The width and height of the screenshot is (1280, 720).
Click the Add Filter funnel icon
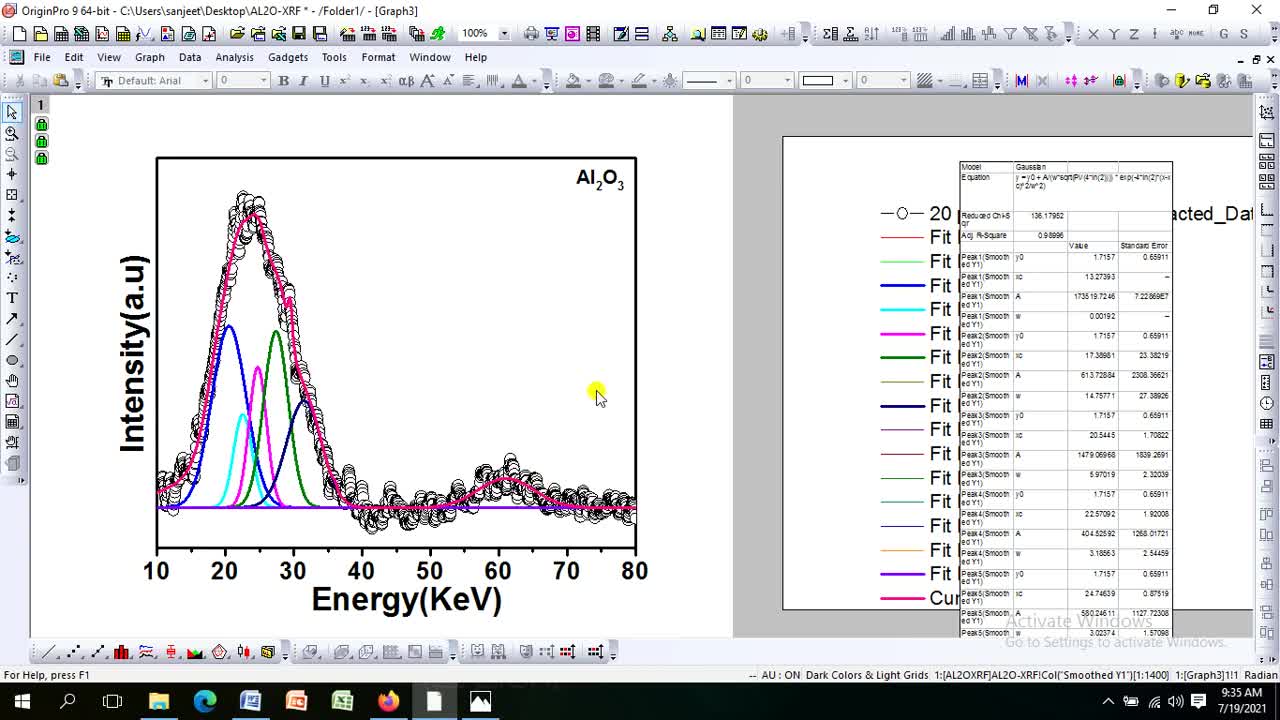pos(1009,33)
